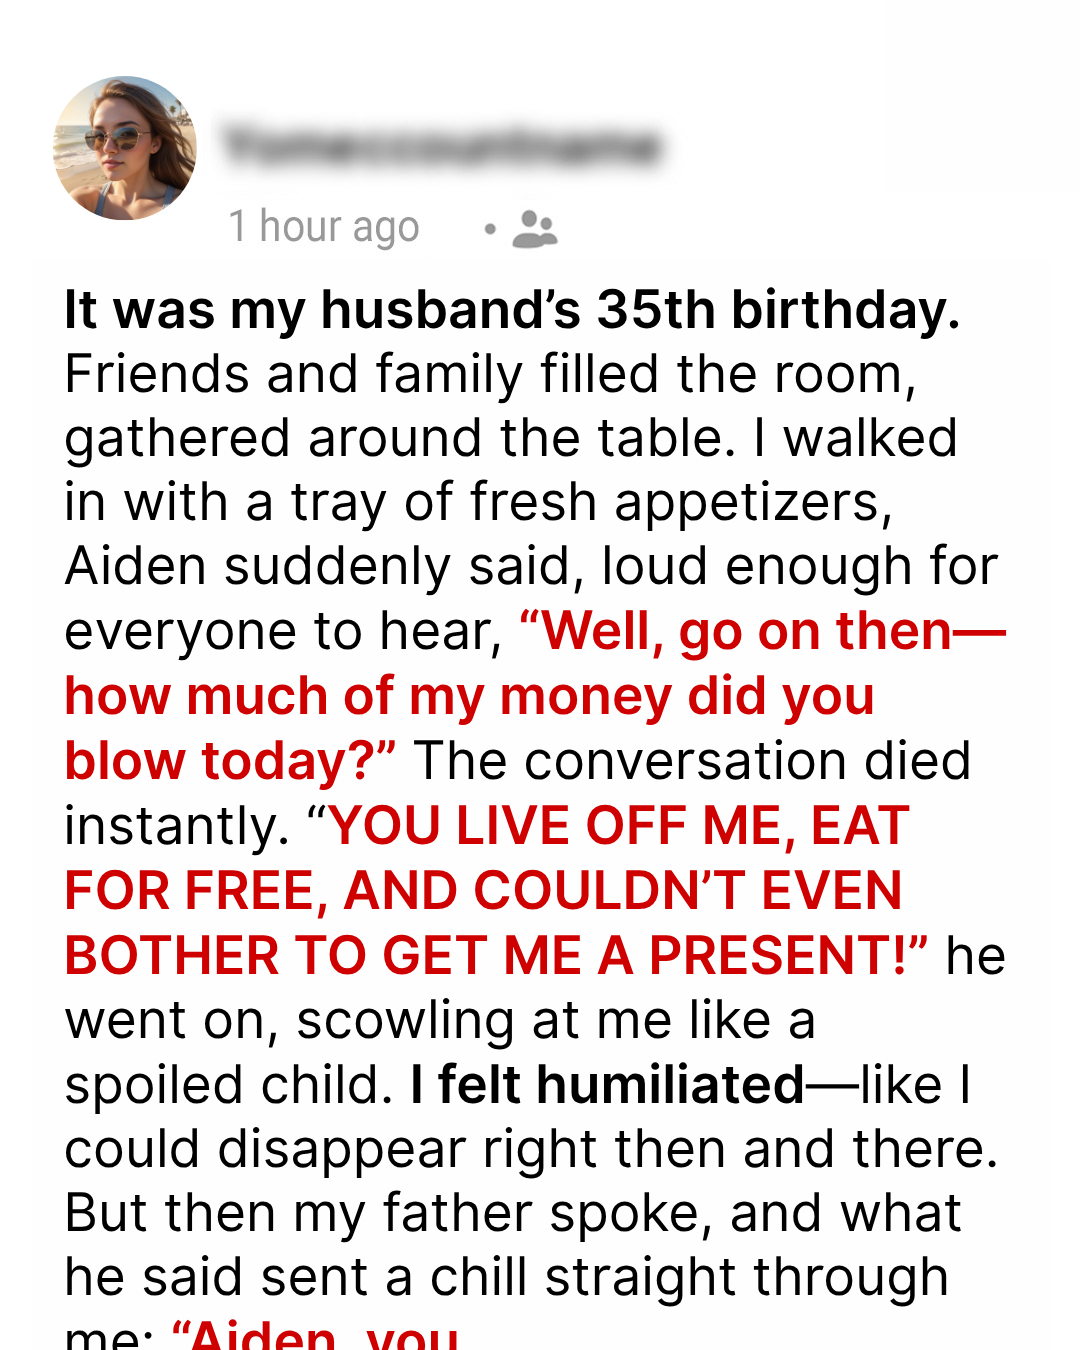This screenshot has width=1080, height=1350.
Task: Click the dot separator beside the timestamp
Action: (490, 229)
